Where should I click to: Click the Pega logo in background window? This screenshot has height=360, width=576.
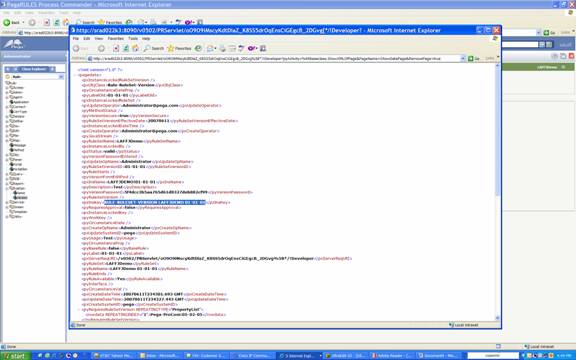pyautogui.click(x=13, y=44)
